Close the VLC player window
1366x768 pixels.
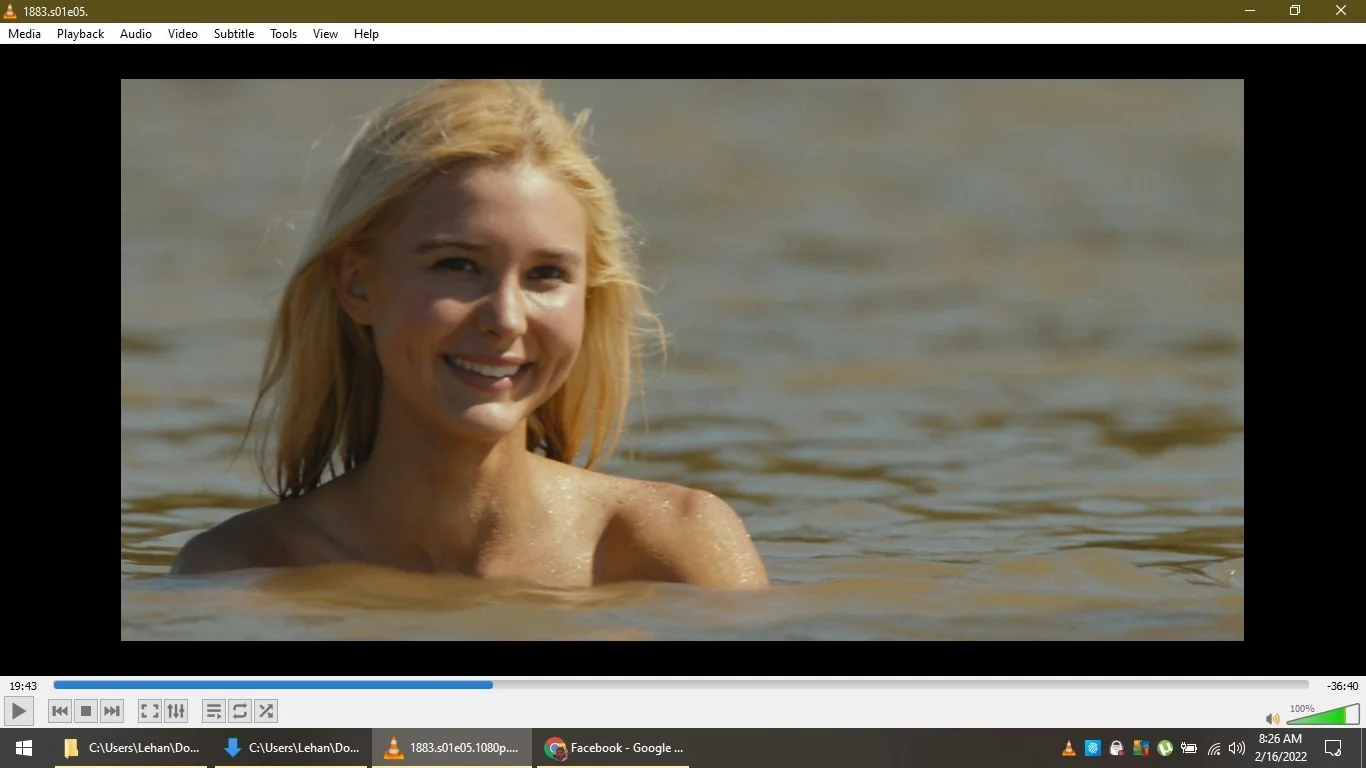1342,11
